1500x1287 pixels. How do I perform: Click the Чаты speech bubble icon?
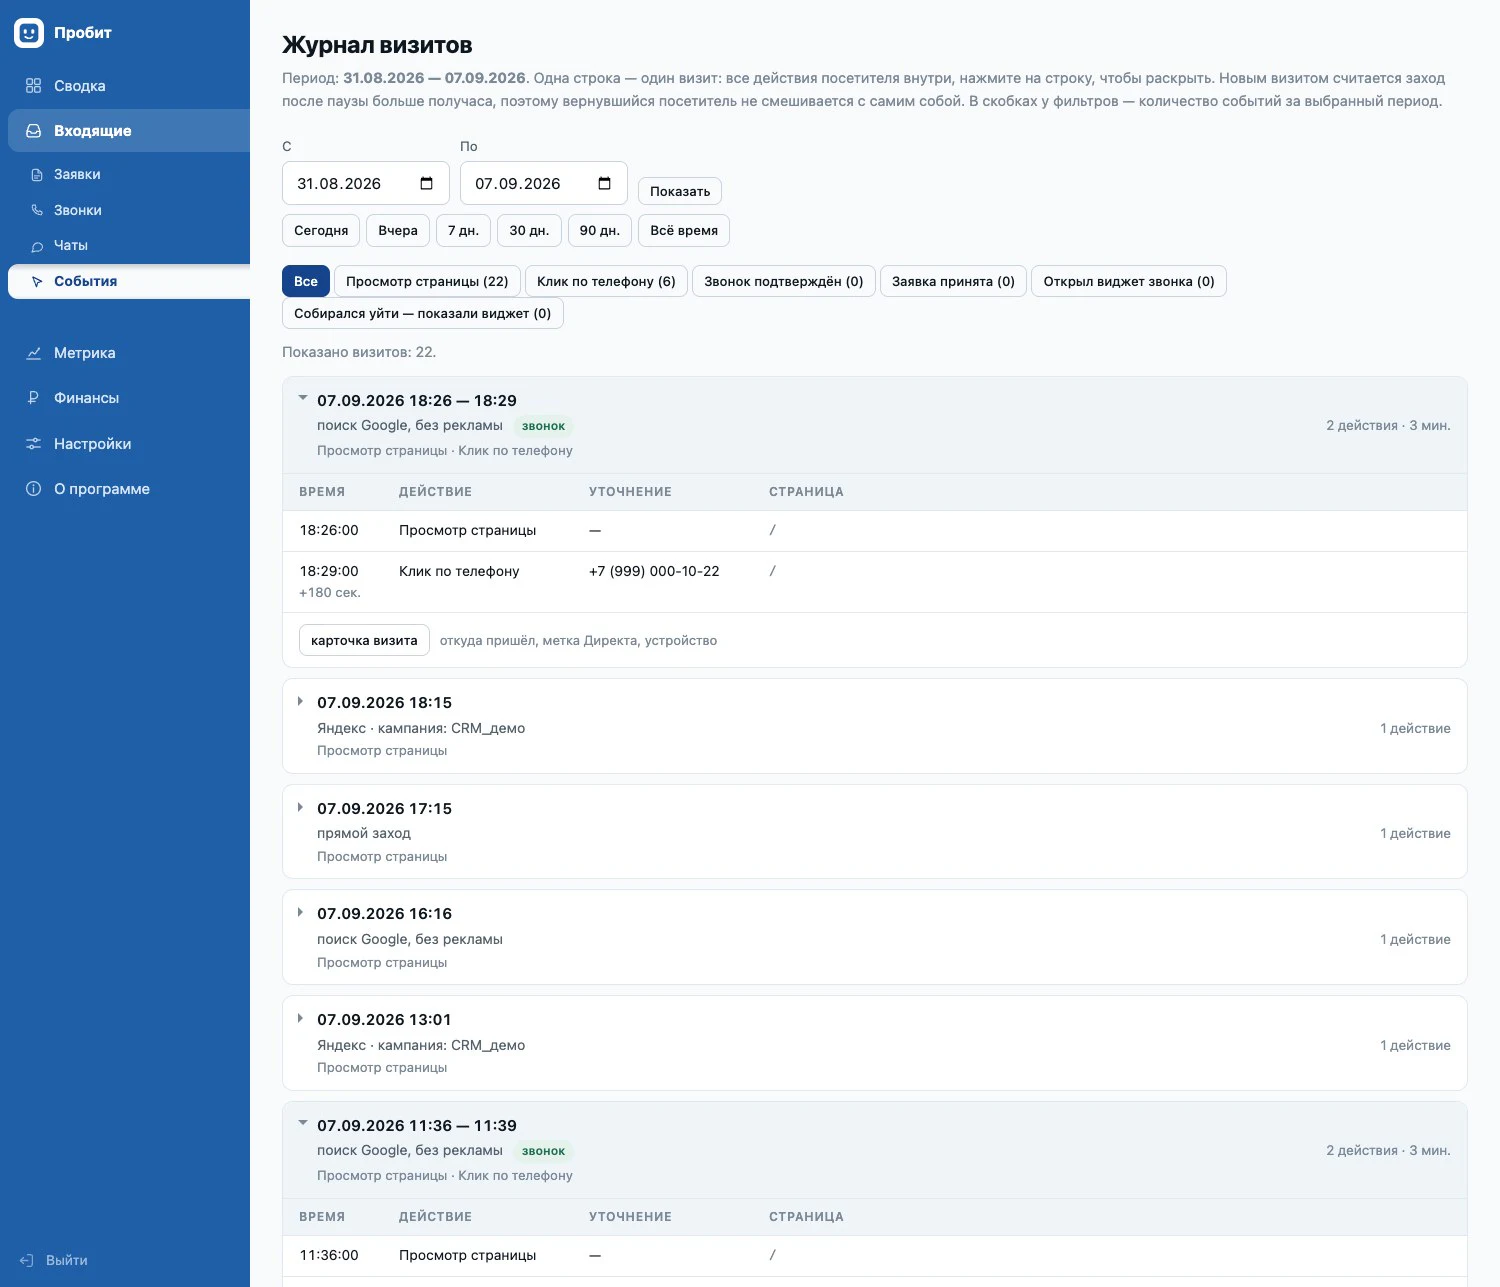[37, 246]
